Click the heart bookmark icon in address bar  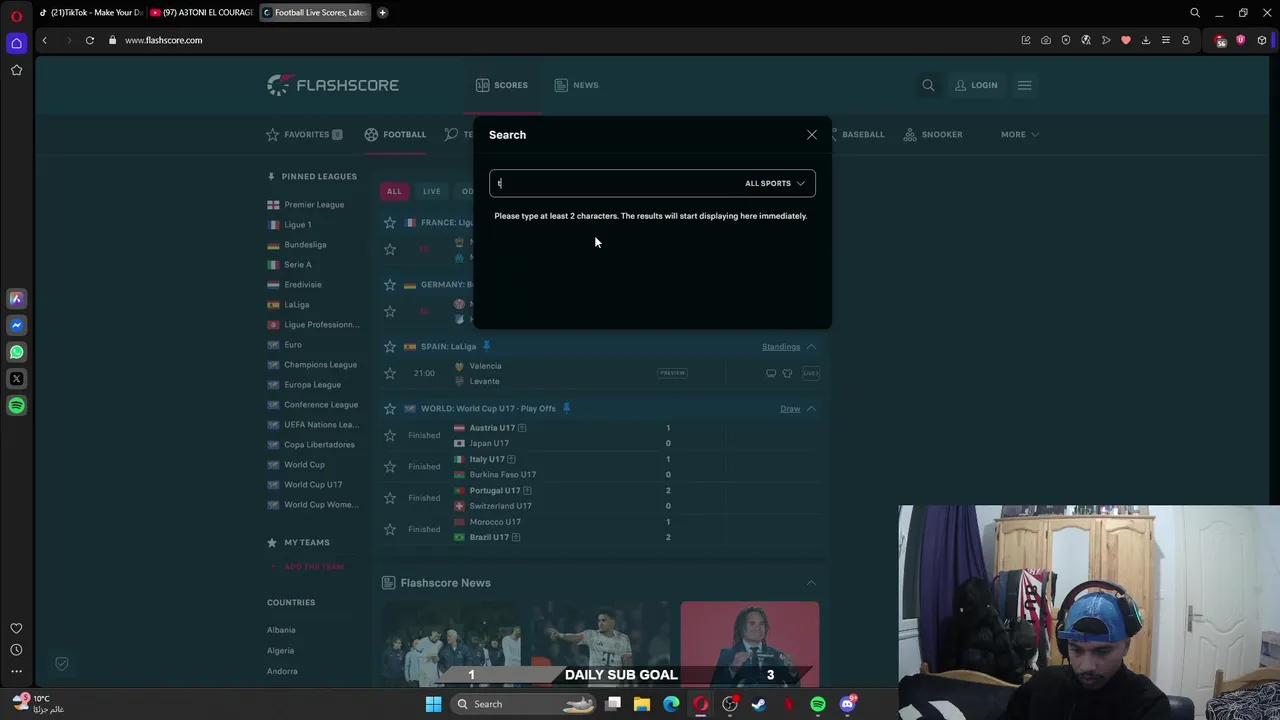1126,40
